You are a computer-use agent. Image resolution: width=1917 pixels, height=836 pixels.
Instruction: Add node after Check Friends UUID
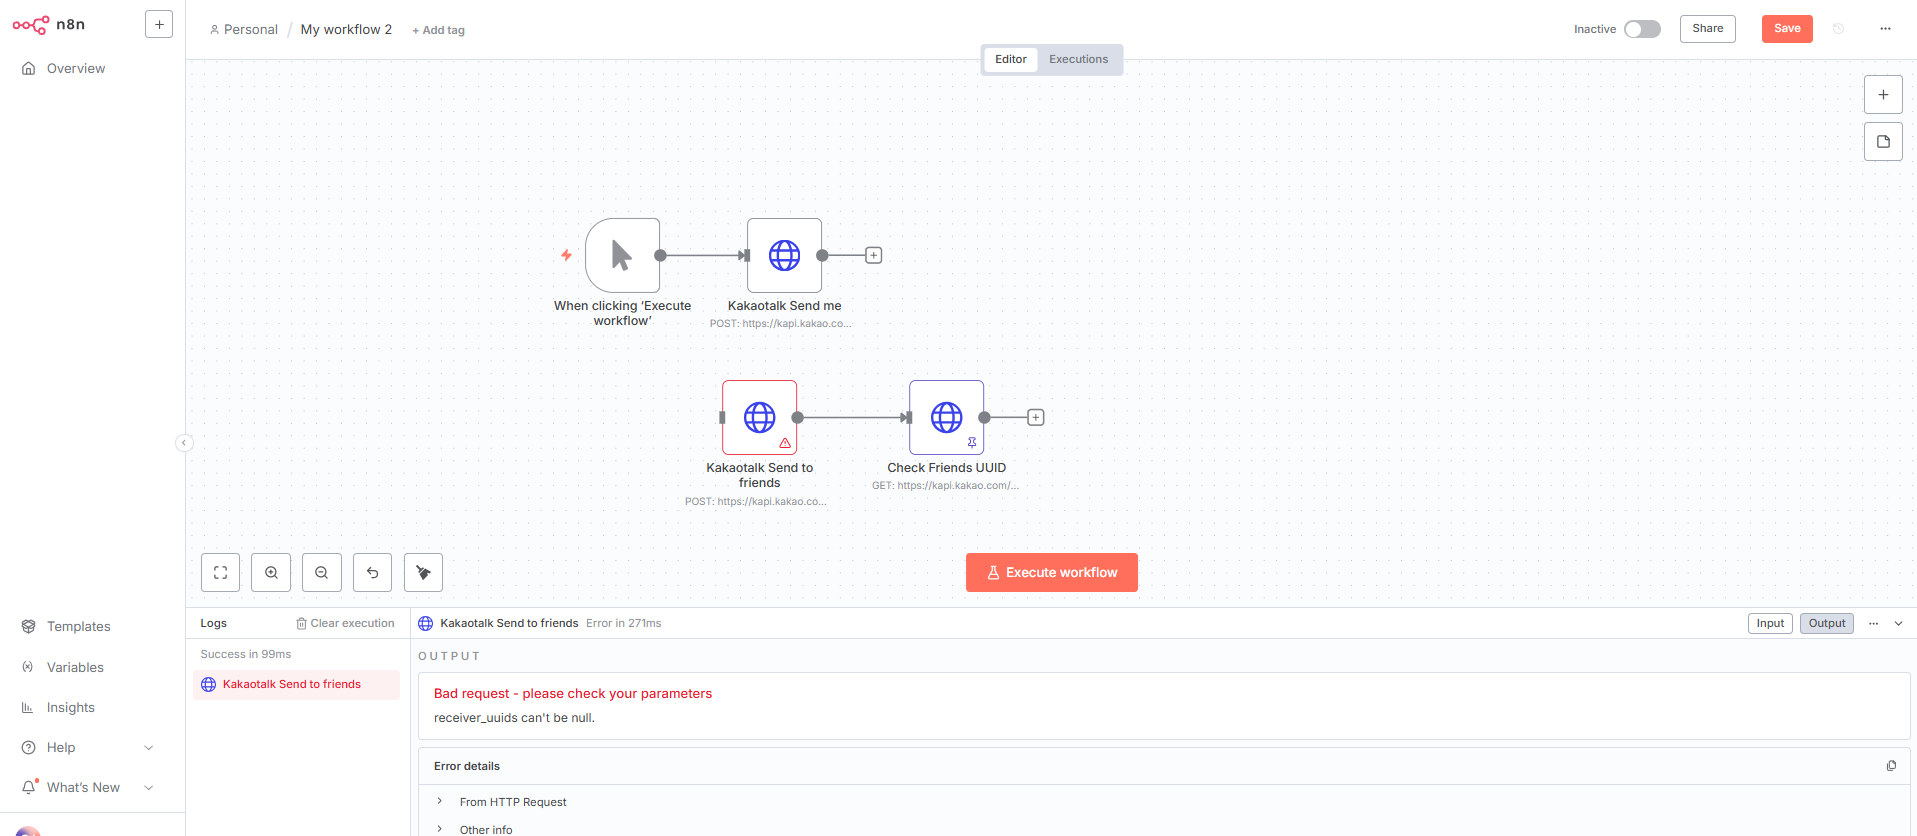[1036, 417]
